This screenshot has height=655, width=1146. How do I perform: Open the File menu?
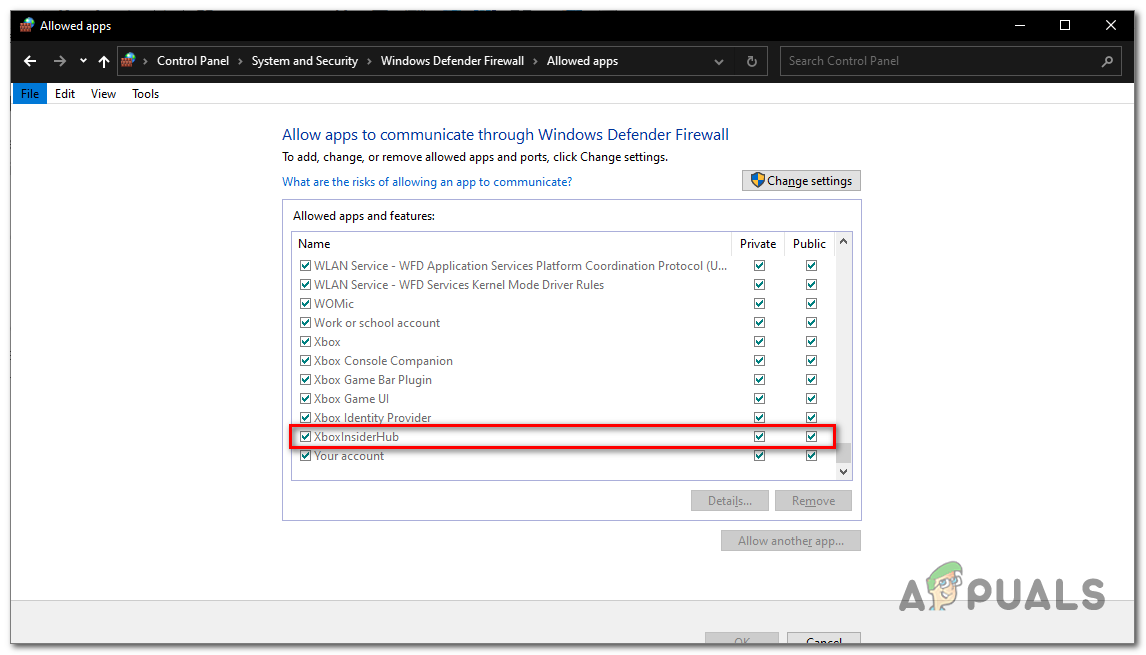click(x=30, y=94)
